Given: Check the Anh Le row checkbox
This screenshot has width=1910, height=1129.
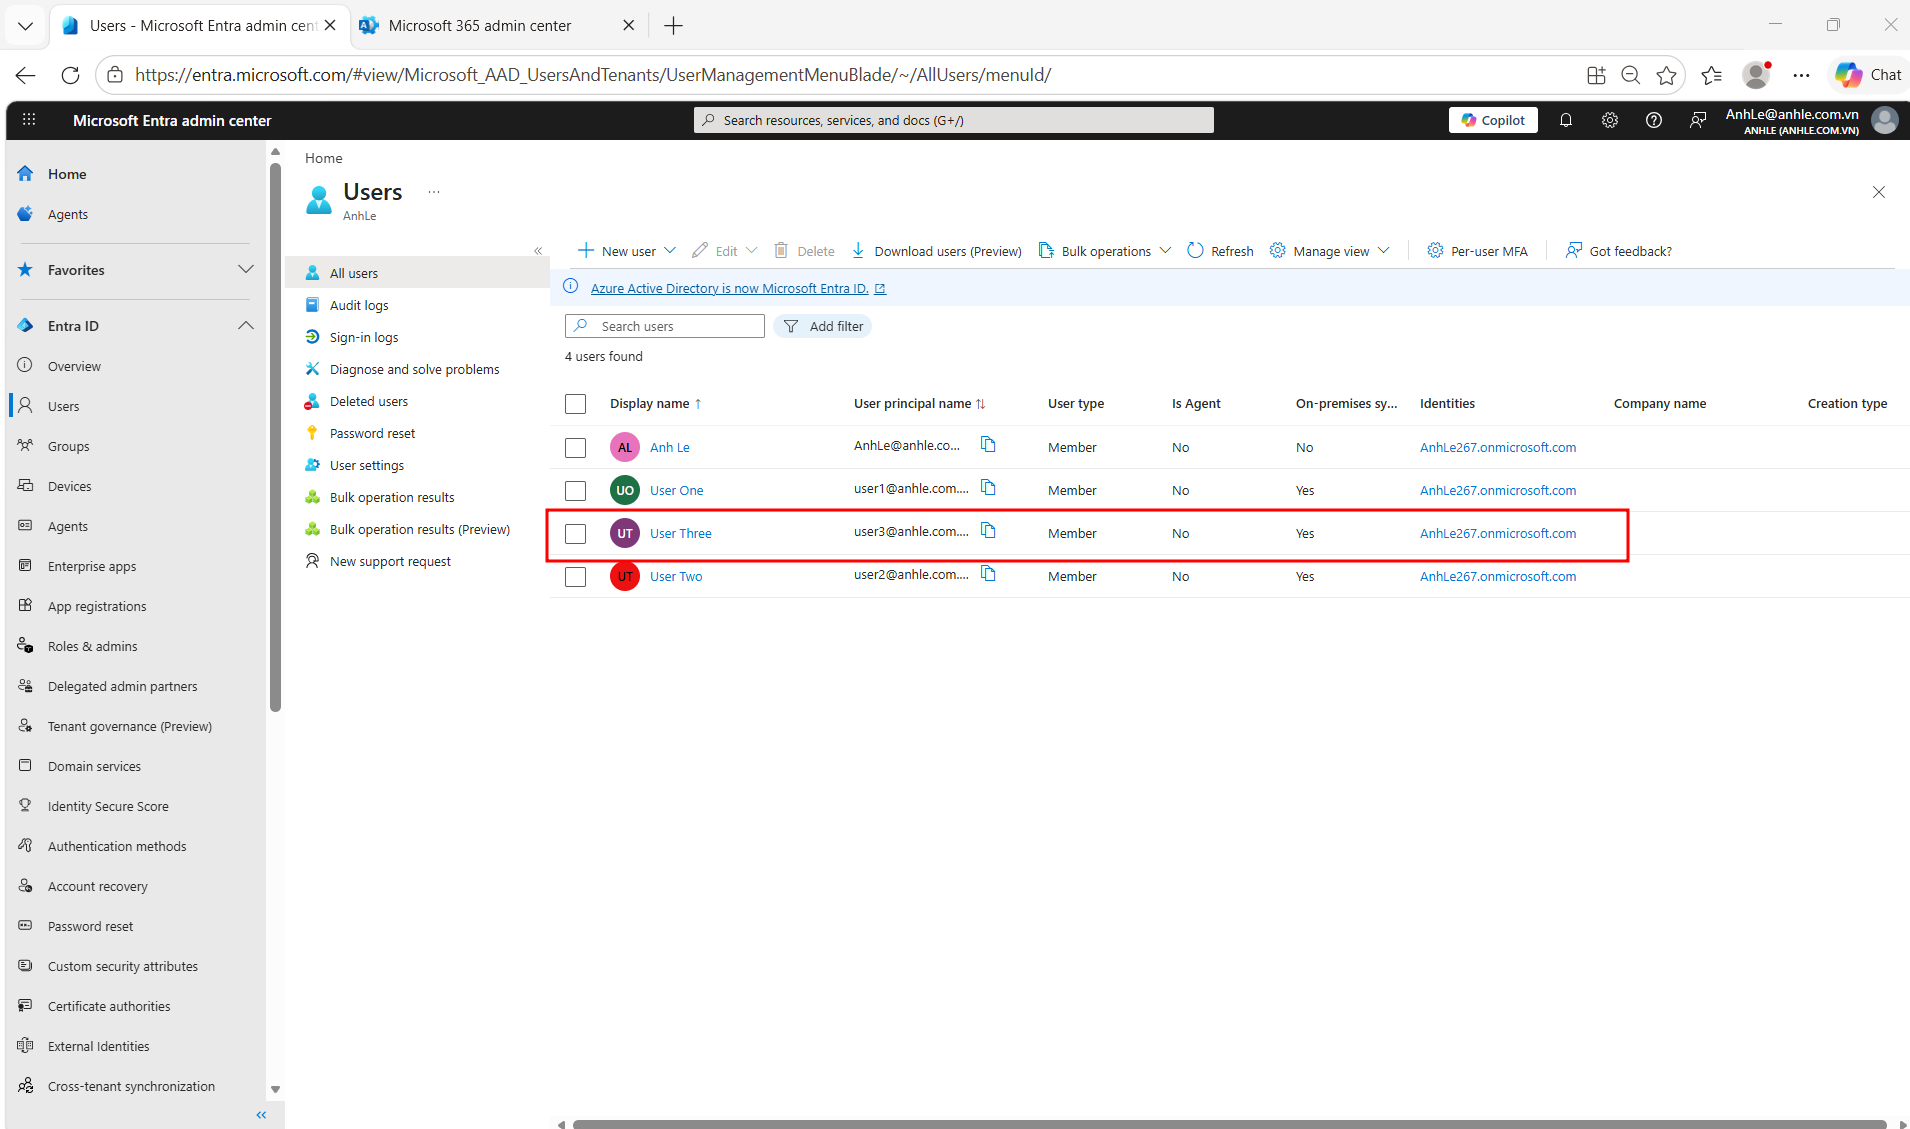Looking at the screenshot, I should [x=575, y=448].
